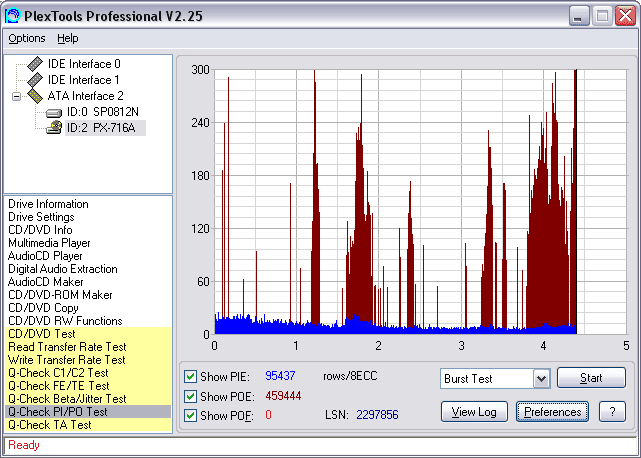Click the Burst Test combo box text
Viewport: 641px width, 458px height.
[468, 379]
